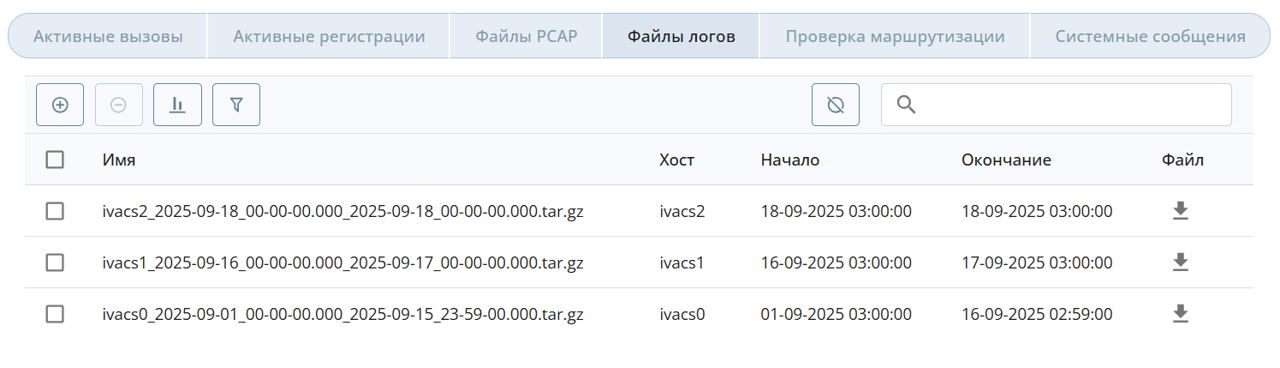The image size is (1280, 368).
Task: Open the bar chart statistics icon
Action: pos(178,105)
